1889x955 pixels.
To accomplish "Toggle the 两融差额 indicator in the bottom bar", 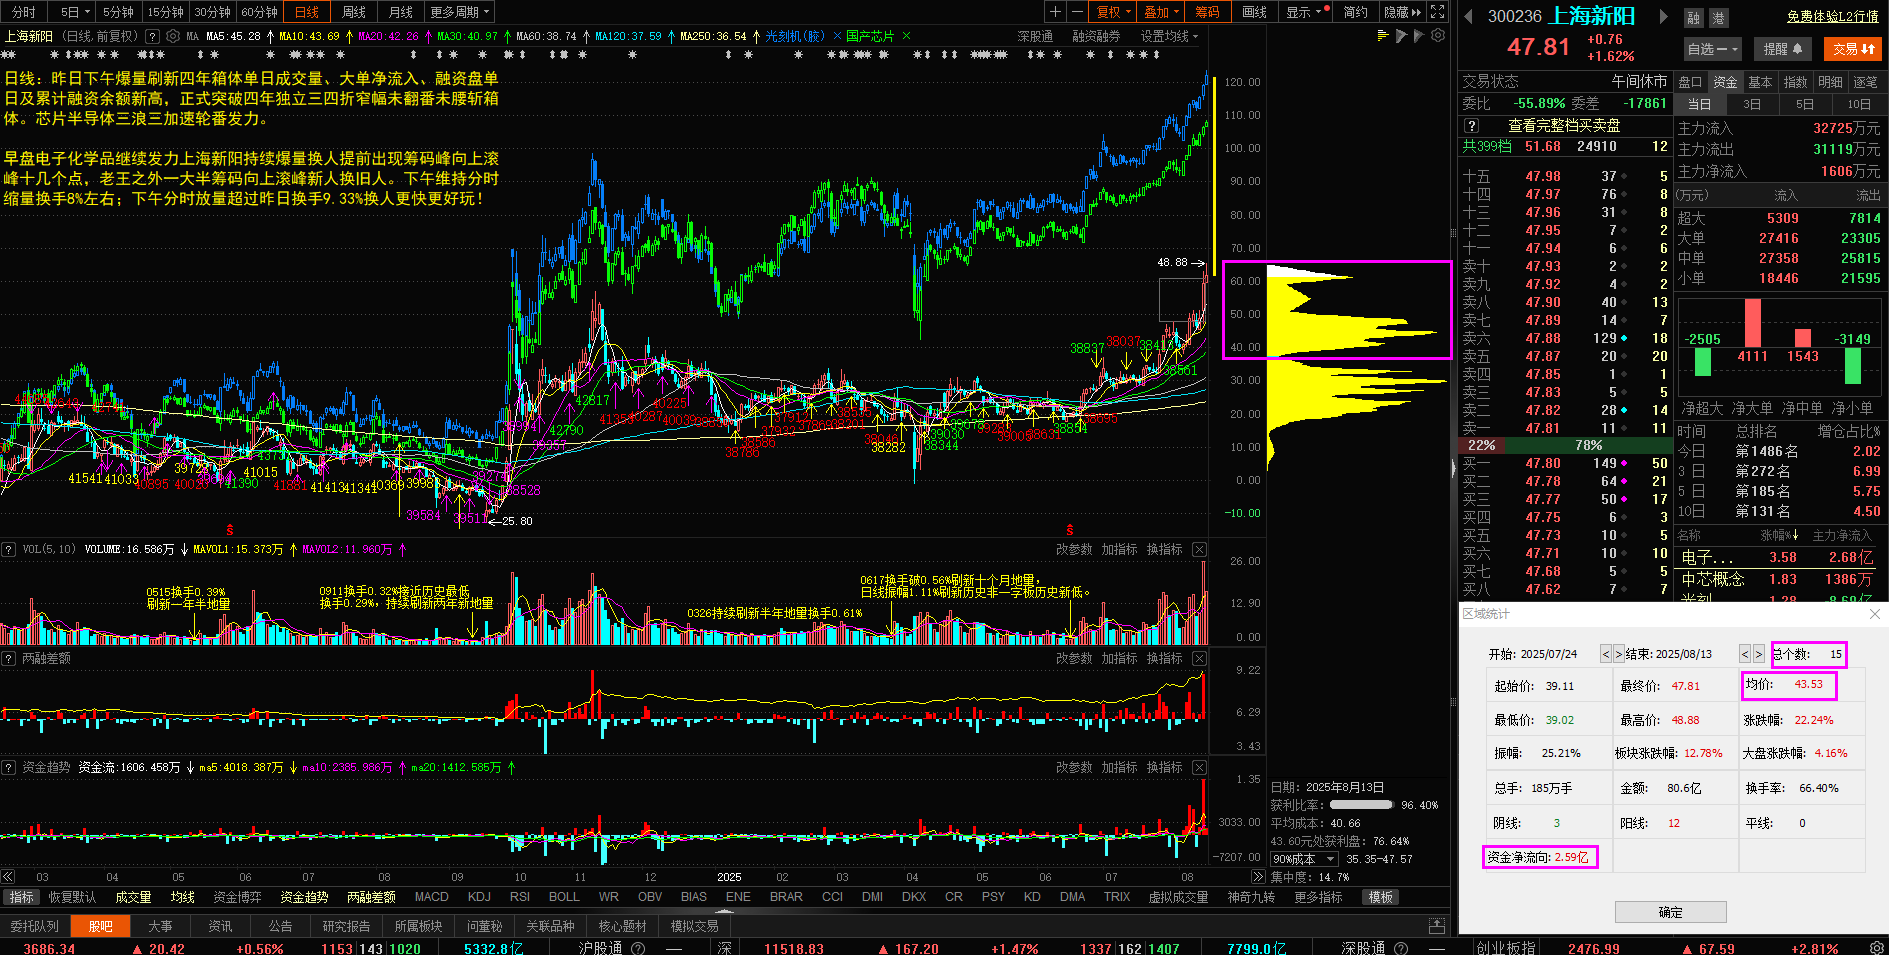I will pyautogui.click(x=371, y=897).
